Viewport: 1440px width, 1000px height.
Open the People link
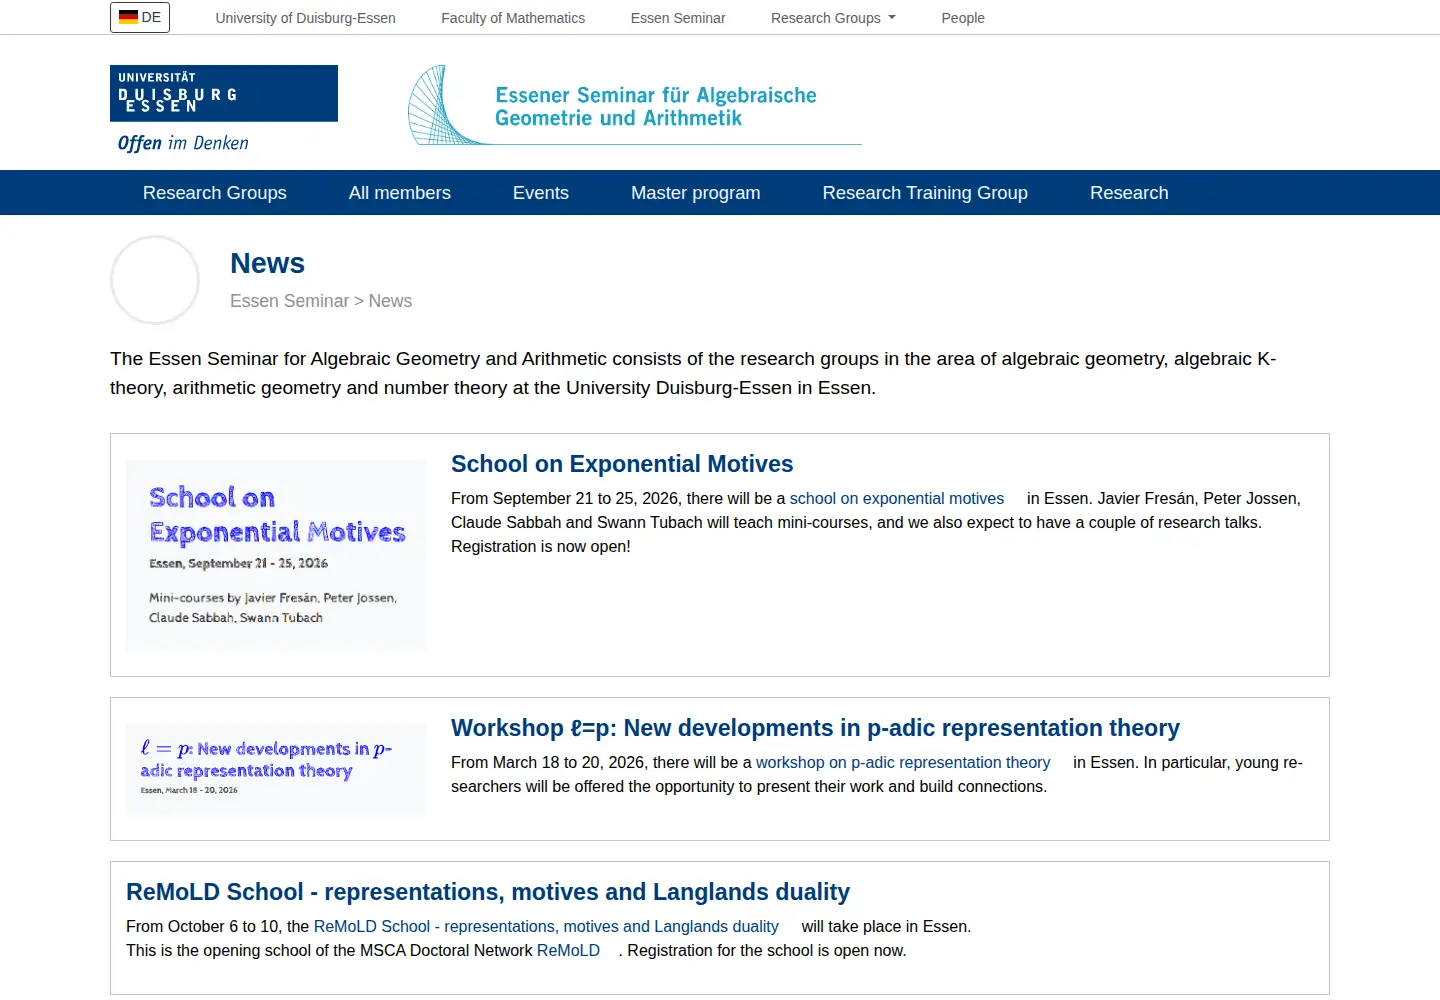tap(963, 18)
